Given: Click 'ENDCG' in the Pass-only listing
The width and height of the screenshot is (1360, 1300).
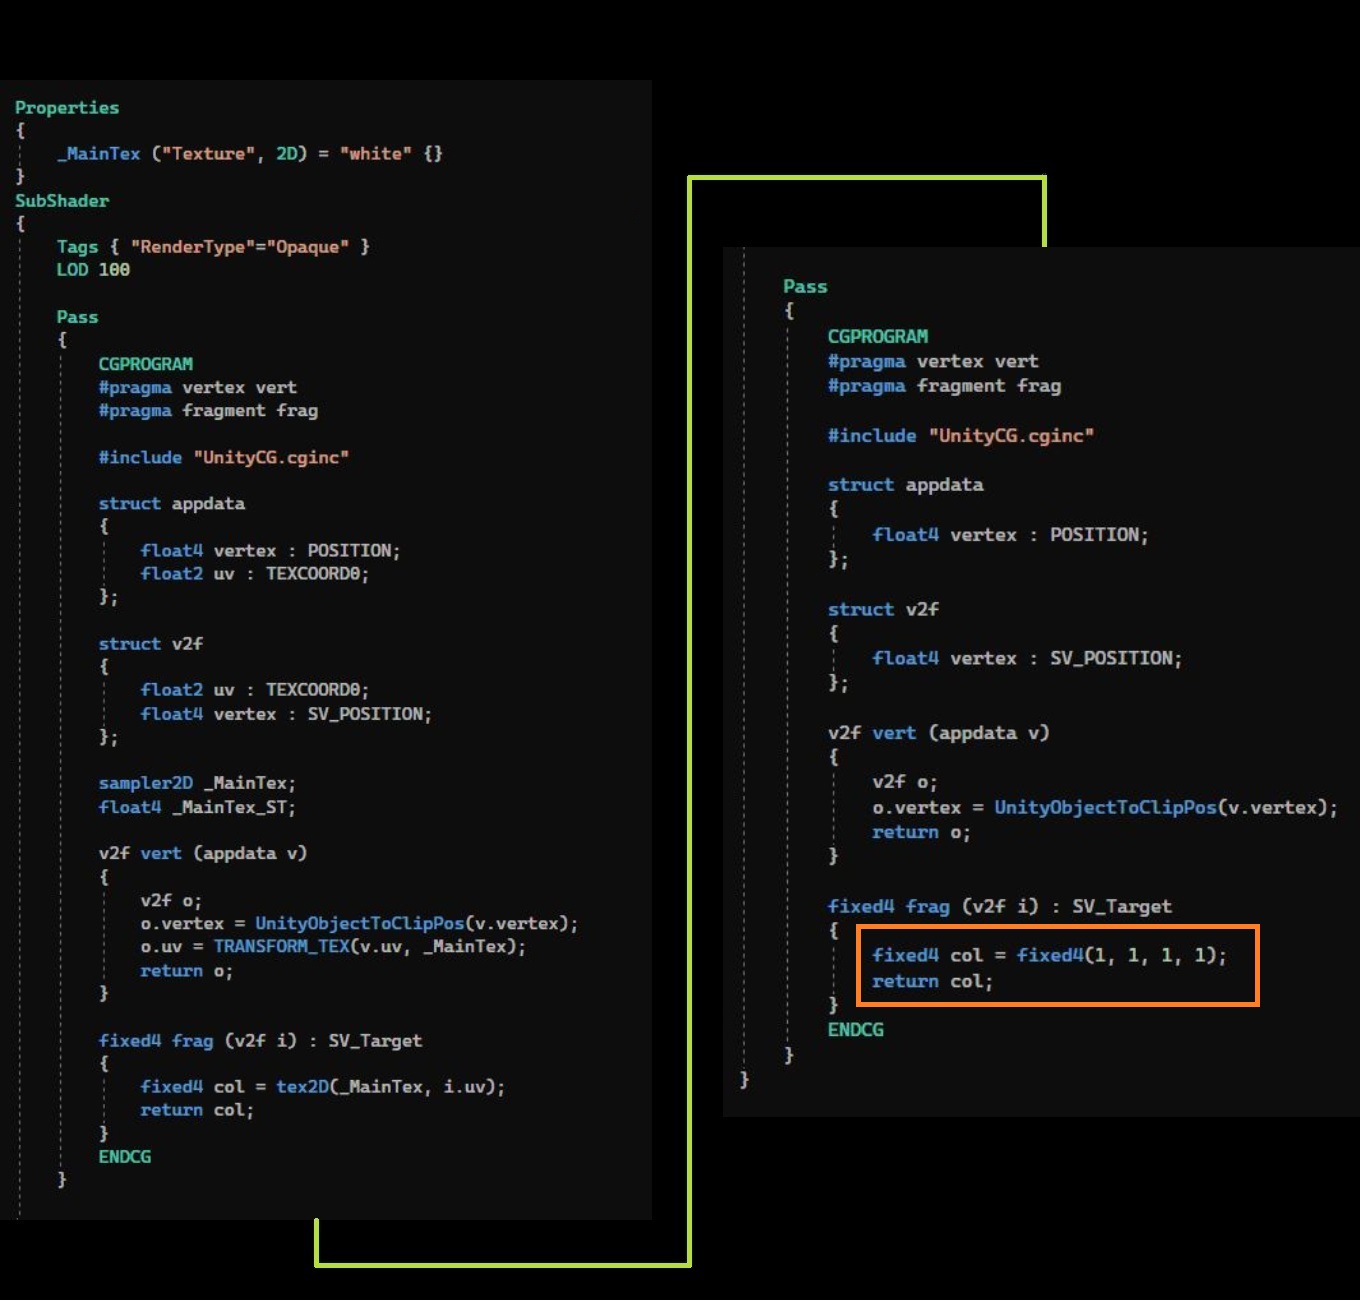Looking at the screenshot, I should pos(856,1029).
